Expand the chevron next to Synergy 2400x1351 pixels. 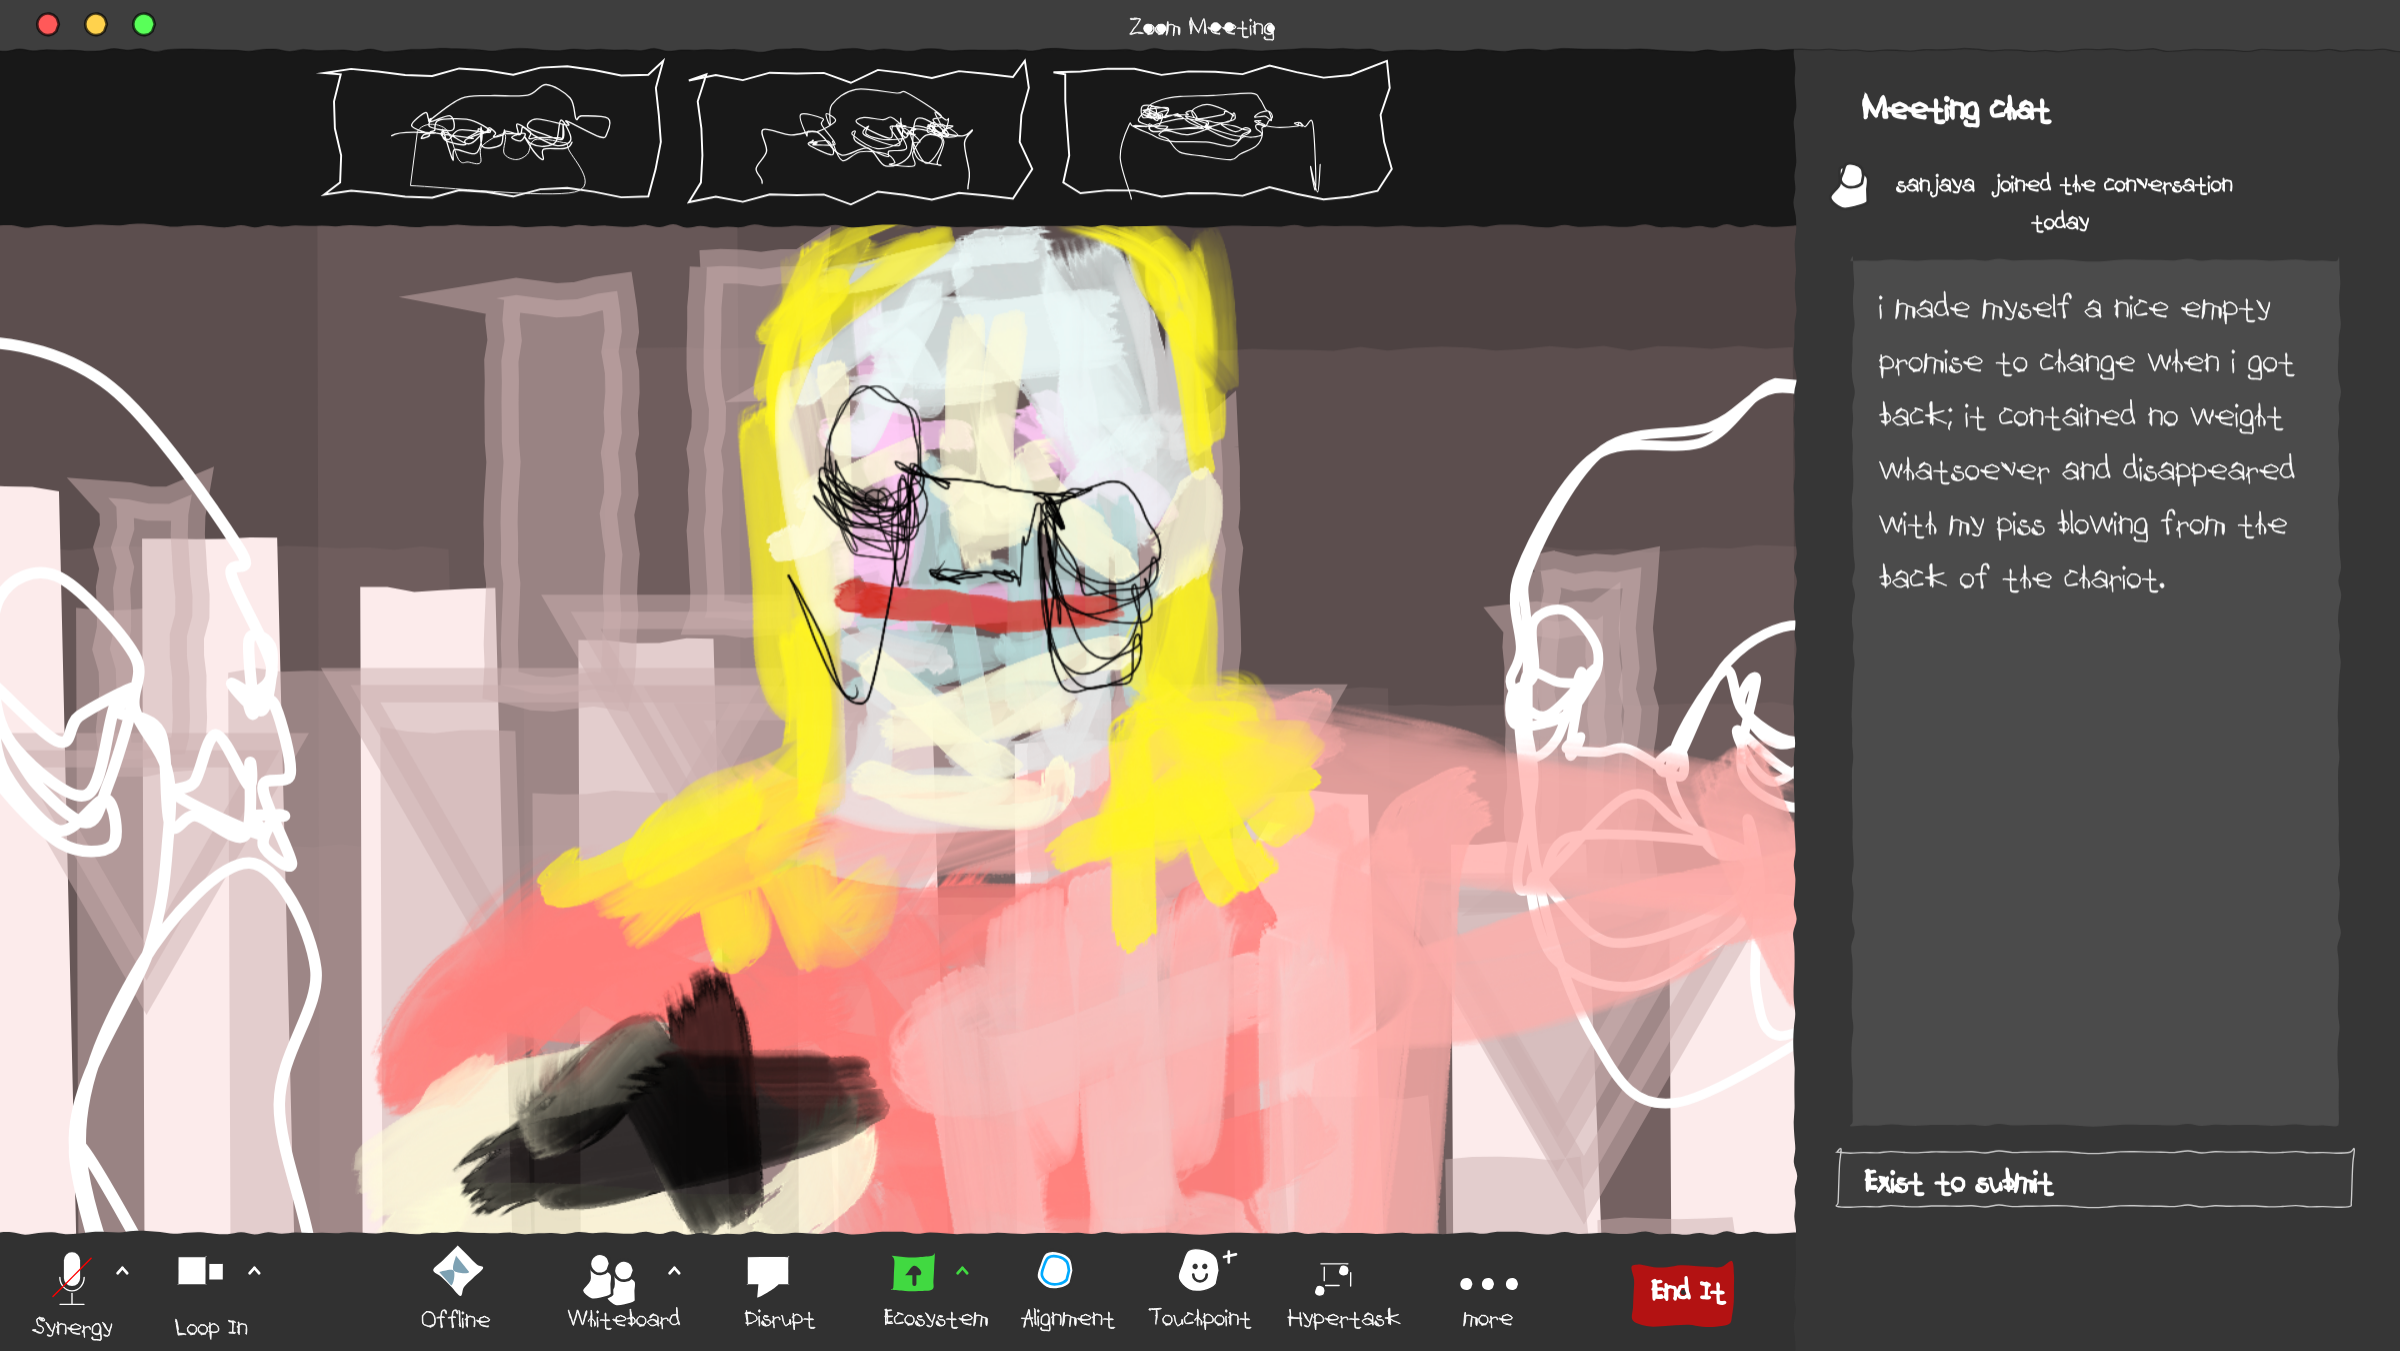pos(123,1271)
